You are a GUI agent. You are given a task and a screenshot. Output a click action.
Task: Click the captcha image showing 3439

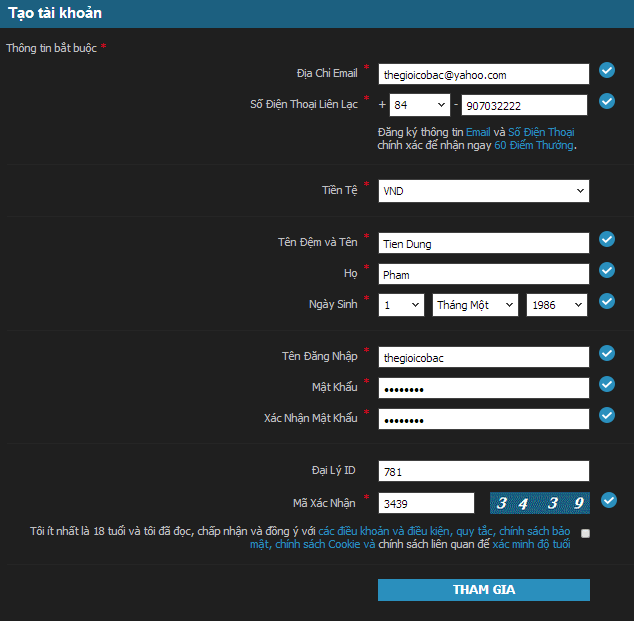coord(540,503)
